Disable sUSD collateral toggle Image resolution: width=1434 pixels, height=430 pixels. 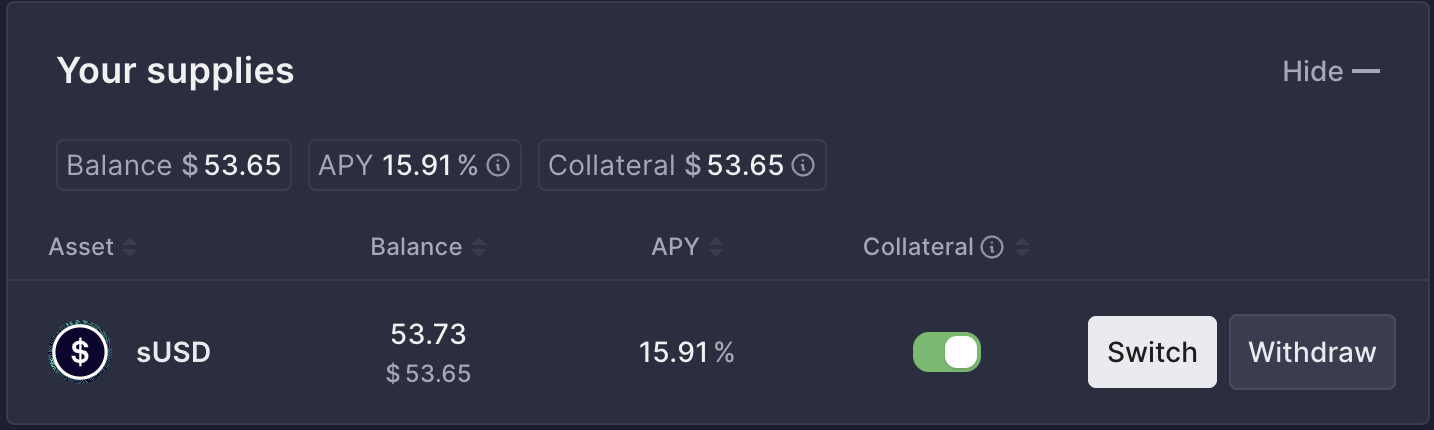947,352
